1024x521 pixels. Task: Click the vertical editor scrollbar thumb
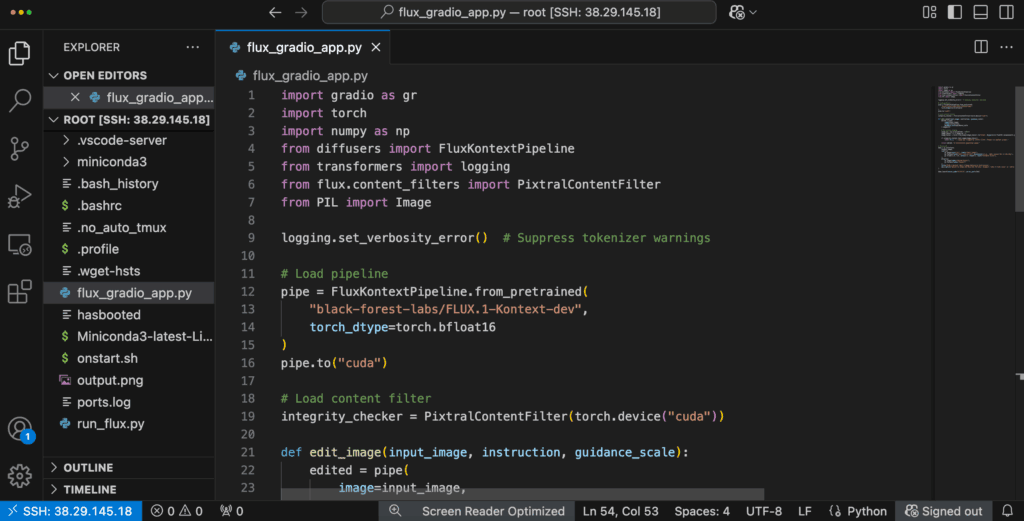pos(1019,148)
